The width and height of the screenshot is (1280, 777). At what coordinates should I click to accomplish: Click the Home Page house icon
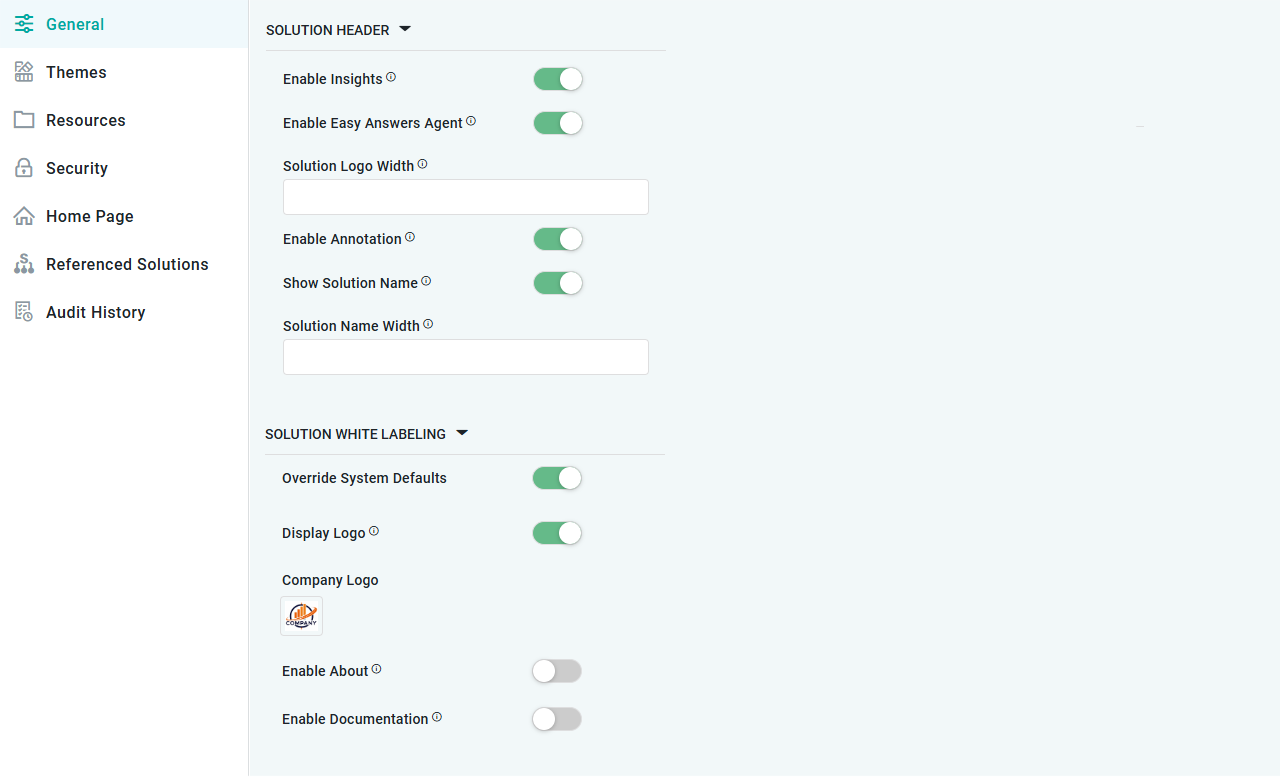24,216
